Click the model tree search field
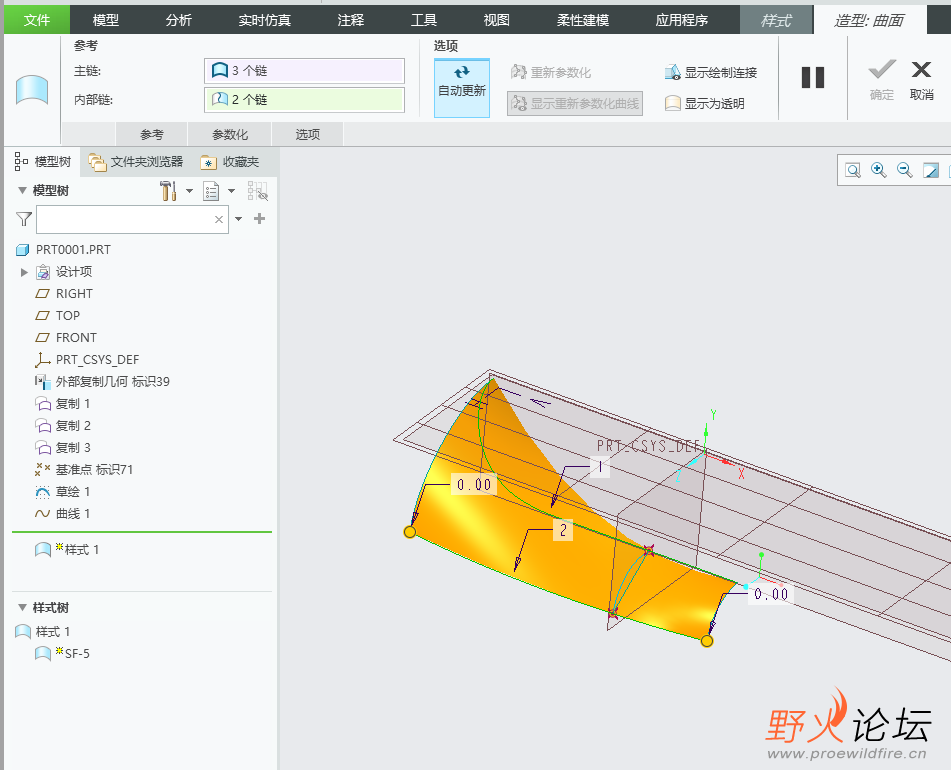This screenshot has height=770, width=951. coord(124,219)
